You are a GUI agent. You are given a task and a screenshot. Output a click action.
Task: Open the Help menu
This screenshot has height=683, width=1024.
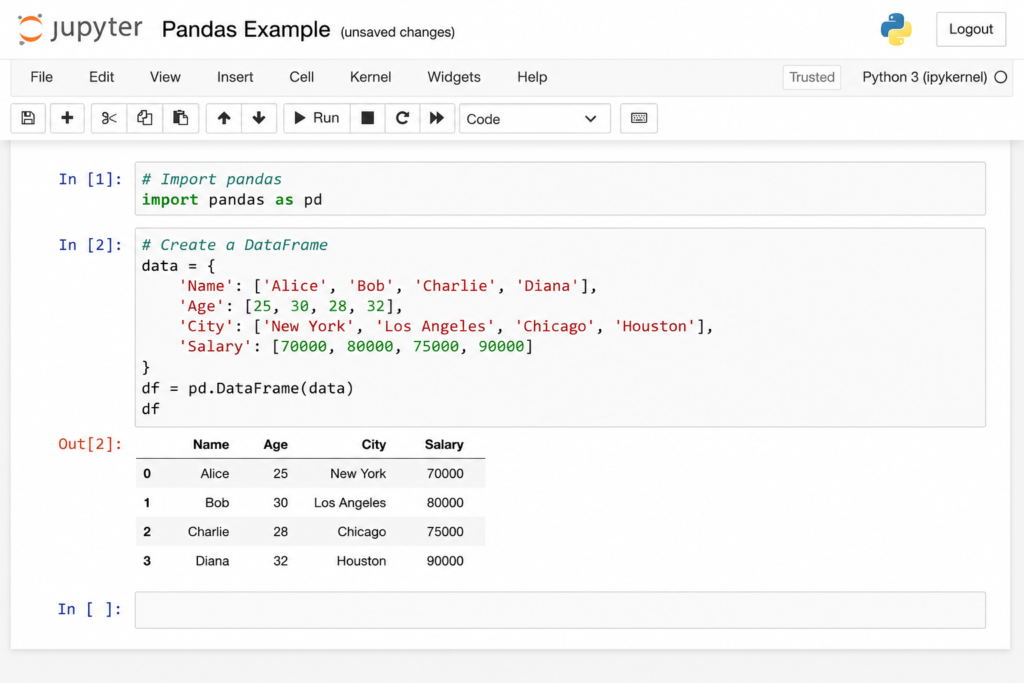click(x=532, y=77)
